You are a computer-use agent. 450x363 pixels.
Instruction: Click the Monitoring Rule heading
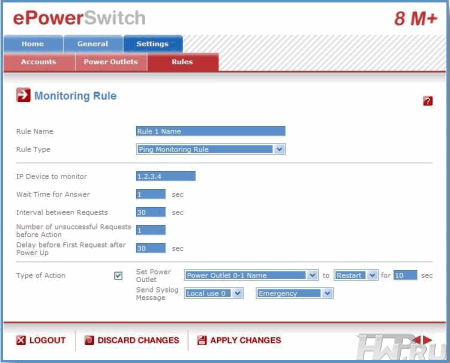coord(76,96)
